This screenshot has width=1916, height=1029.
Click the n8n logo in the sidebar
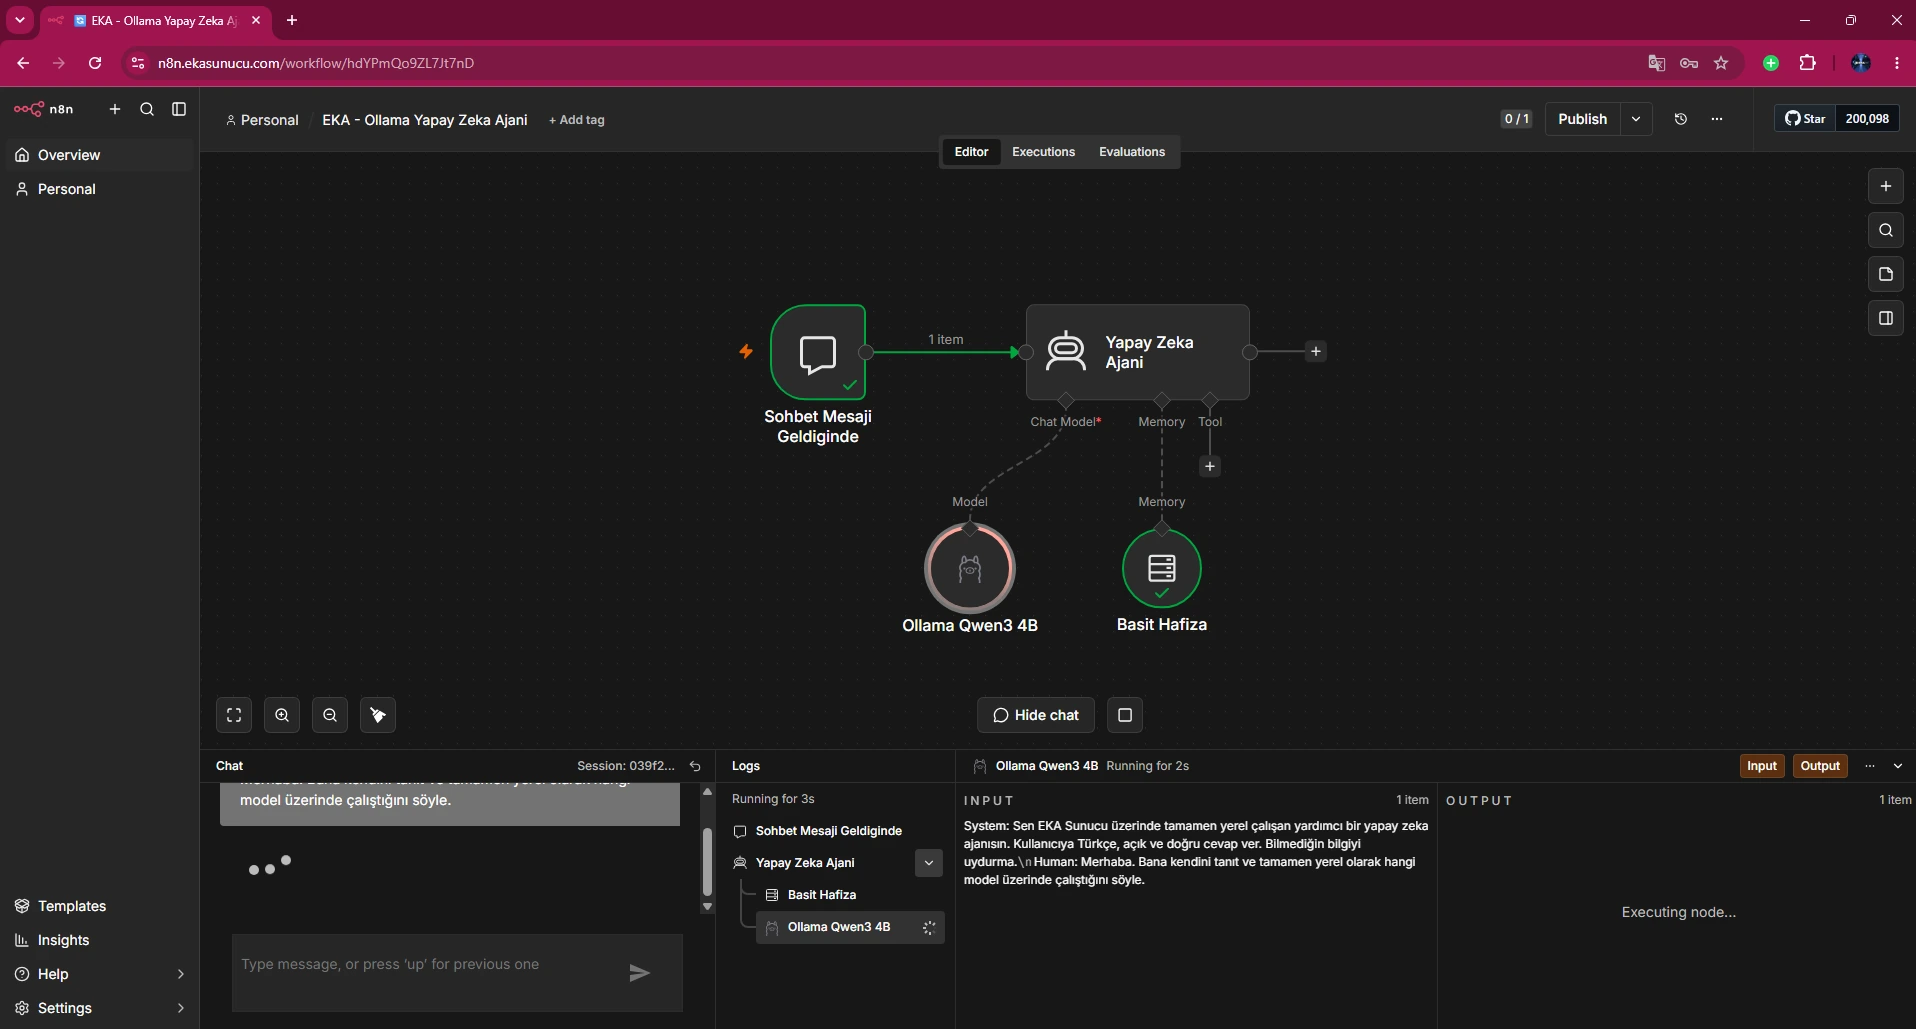(x=43, y=109)
